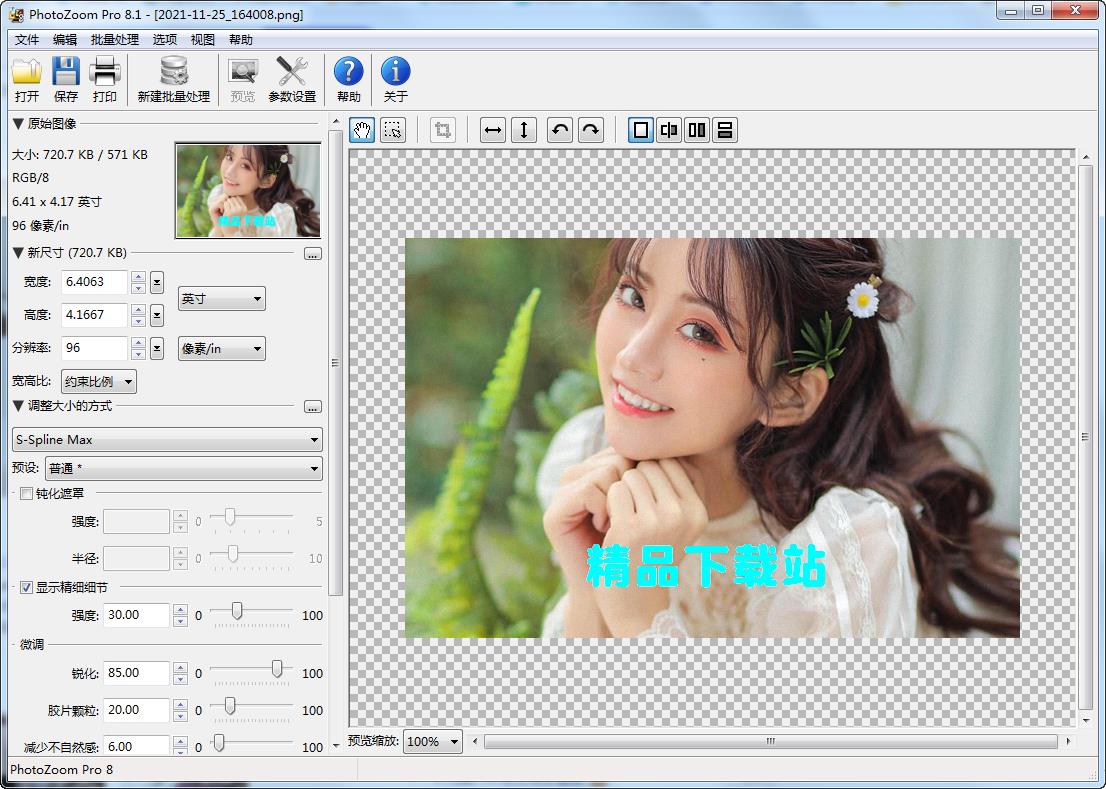Adjust the 锐化 slider handle
This screenshot has width=1106, height=789.
[277, 668]
